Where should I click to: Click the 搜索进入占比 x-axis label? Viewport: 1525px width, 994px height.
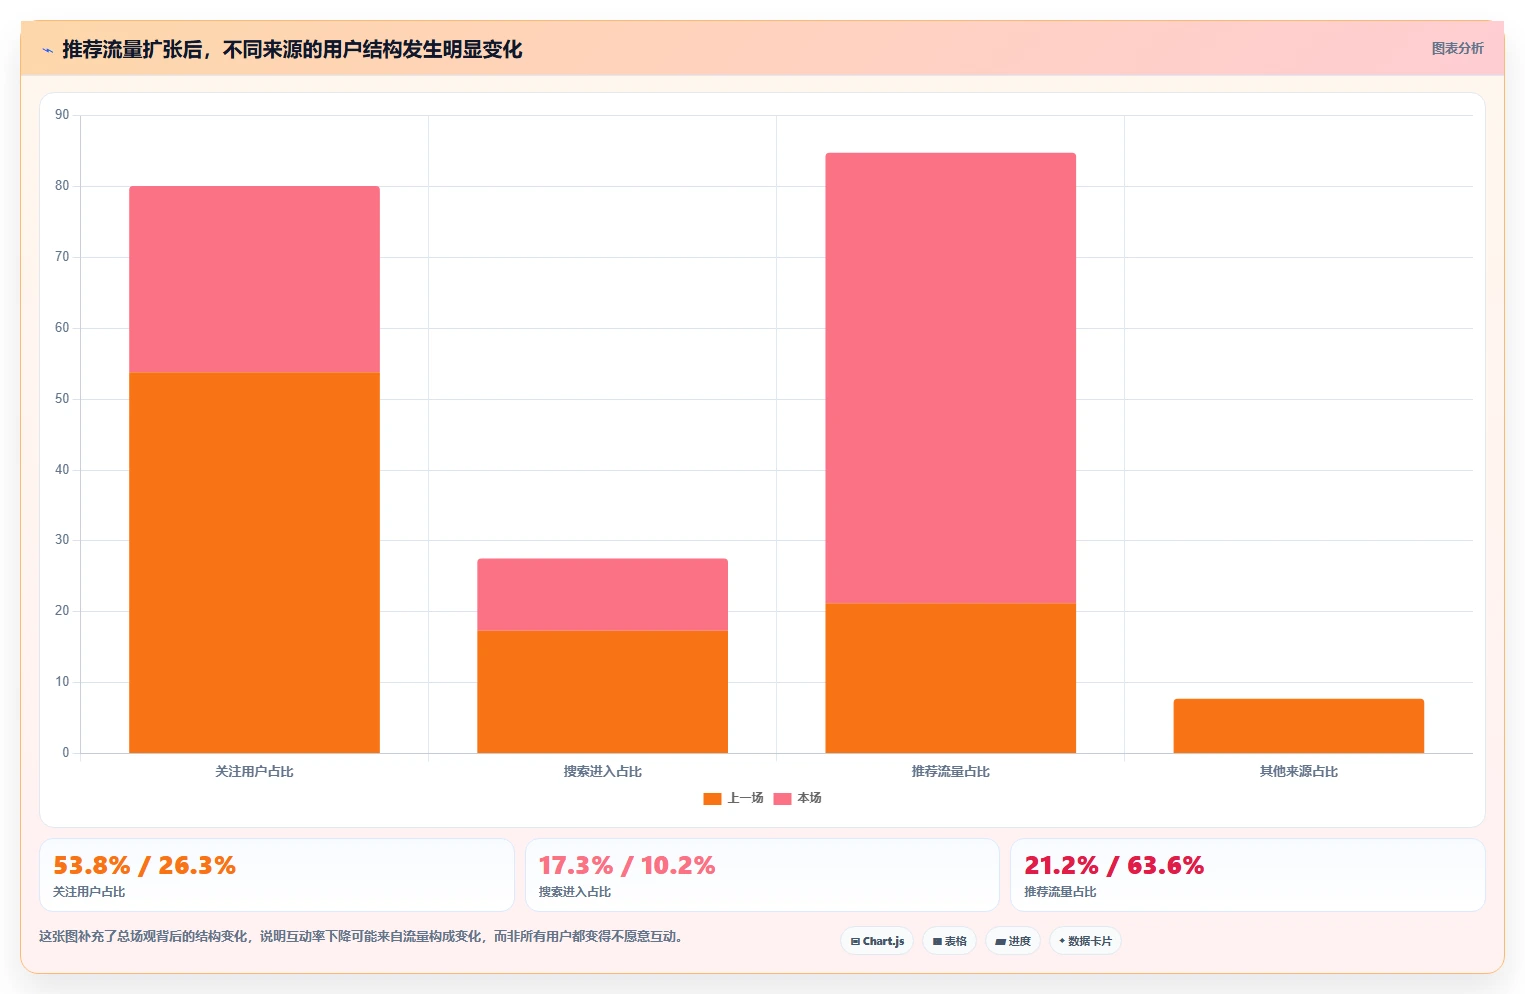(x=602, y=771)
